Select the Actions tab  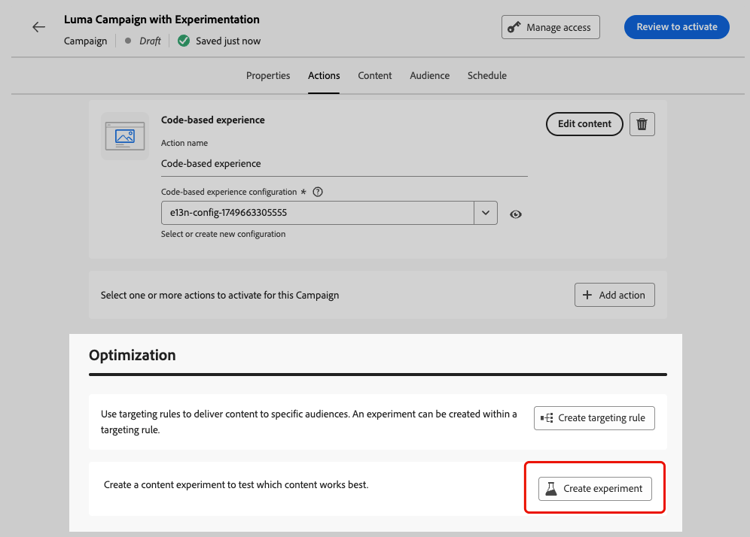click(x=324, y=75)
